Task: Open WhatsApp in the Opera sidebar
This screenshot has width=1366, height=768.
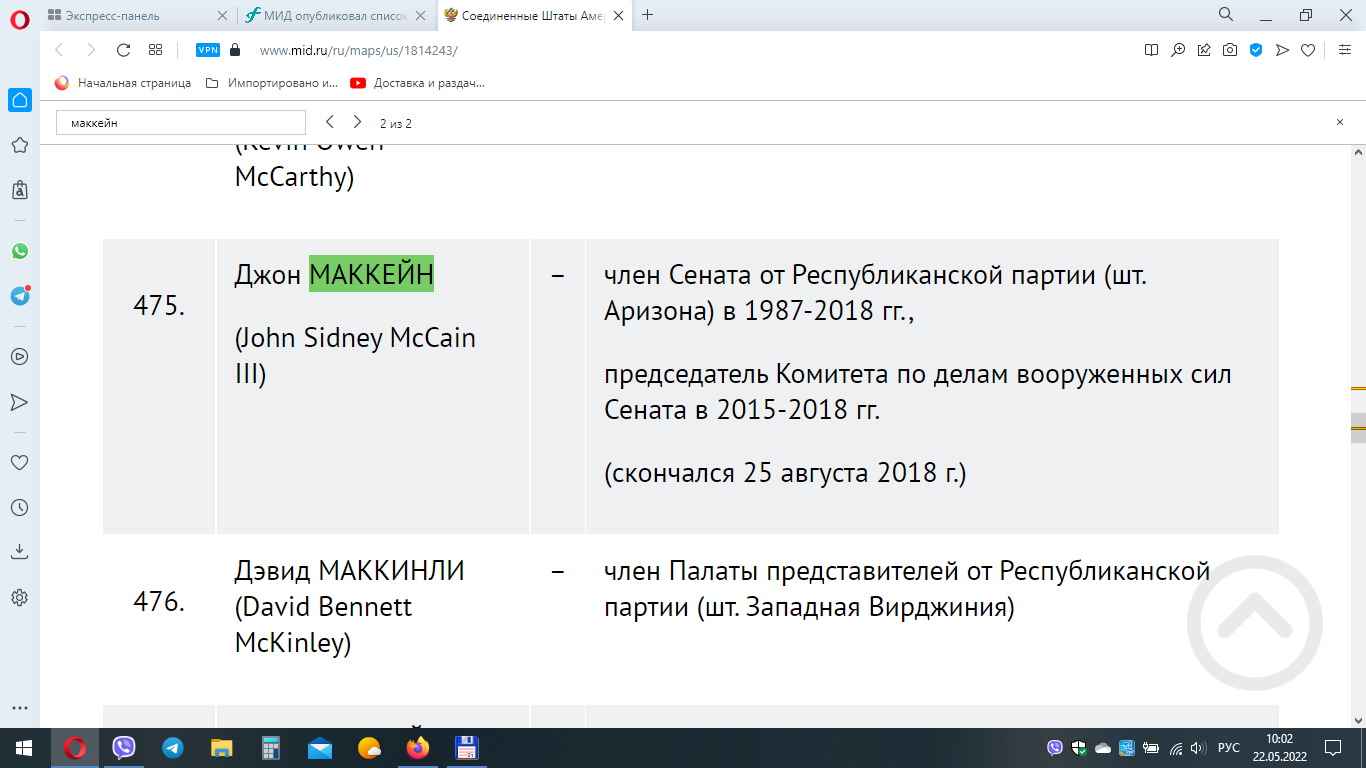Action: pos(19,251)
